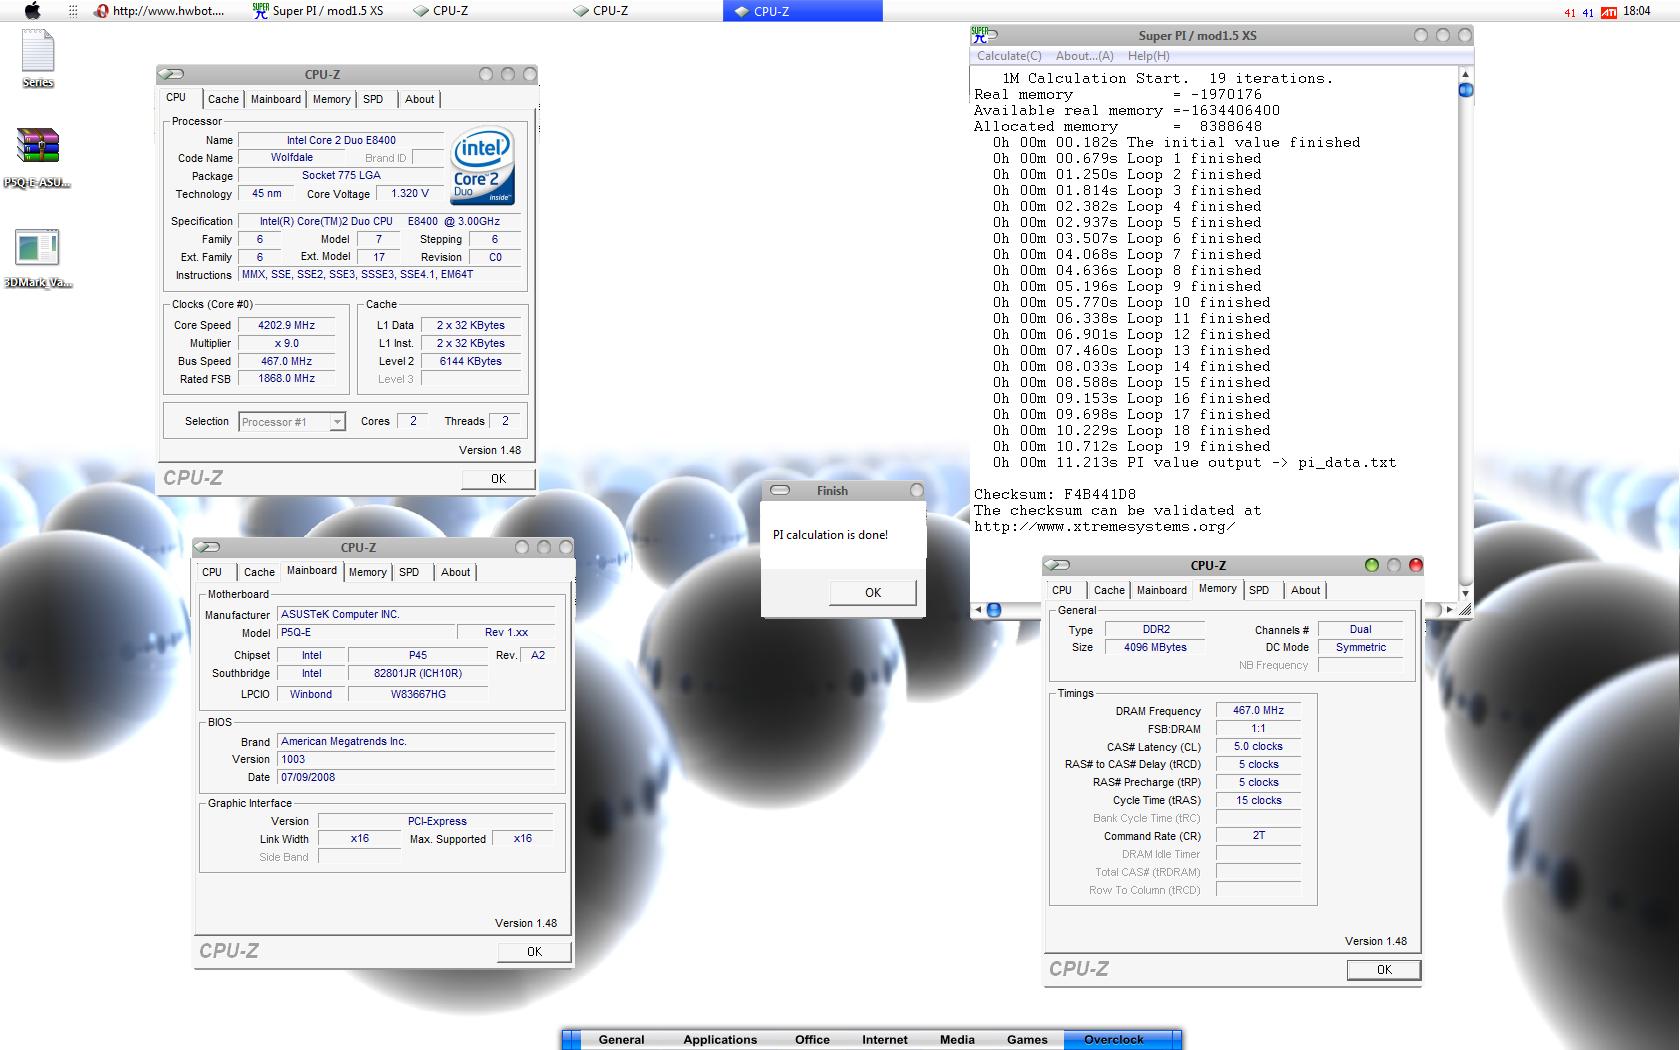The width and height of the screenshot is (1680, 1050).
Task: Click green zoom button of Memory CPU-Z window
Action: (1371, 565)
